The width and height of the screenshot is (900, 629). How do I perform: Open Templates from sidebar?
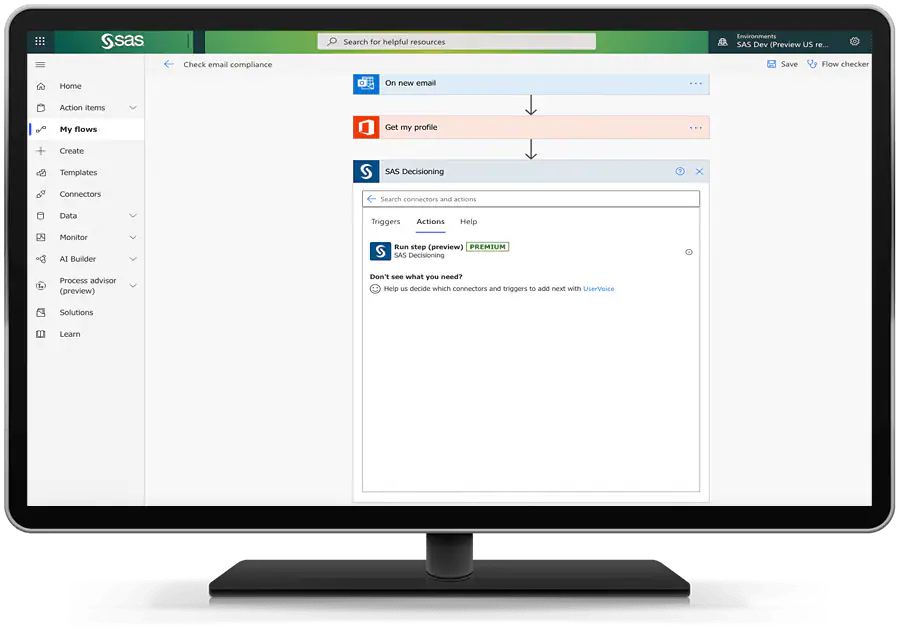coord(78,173)
